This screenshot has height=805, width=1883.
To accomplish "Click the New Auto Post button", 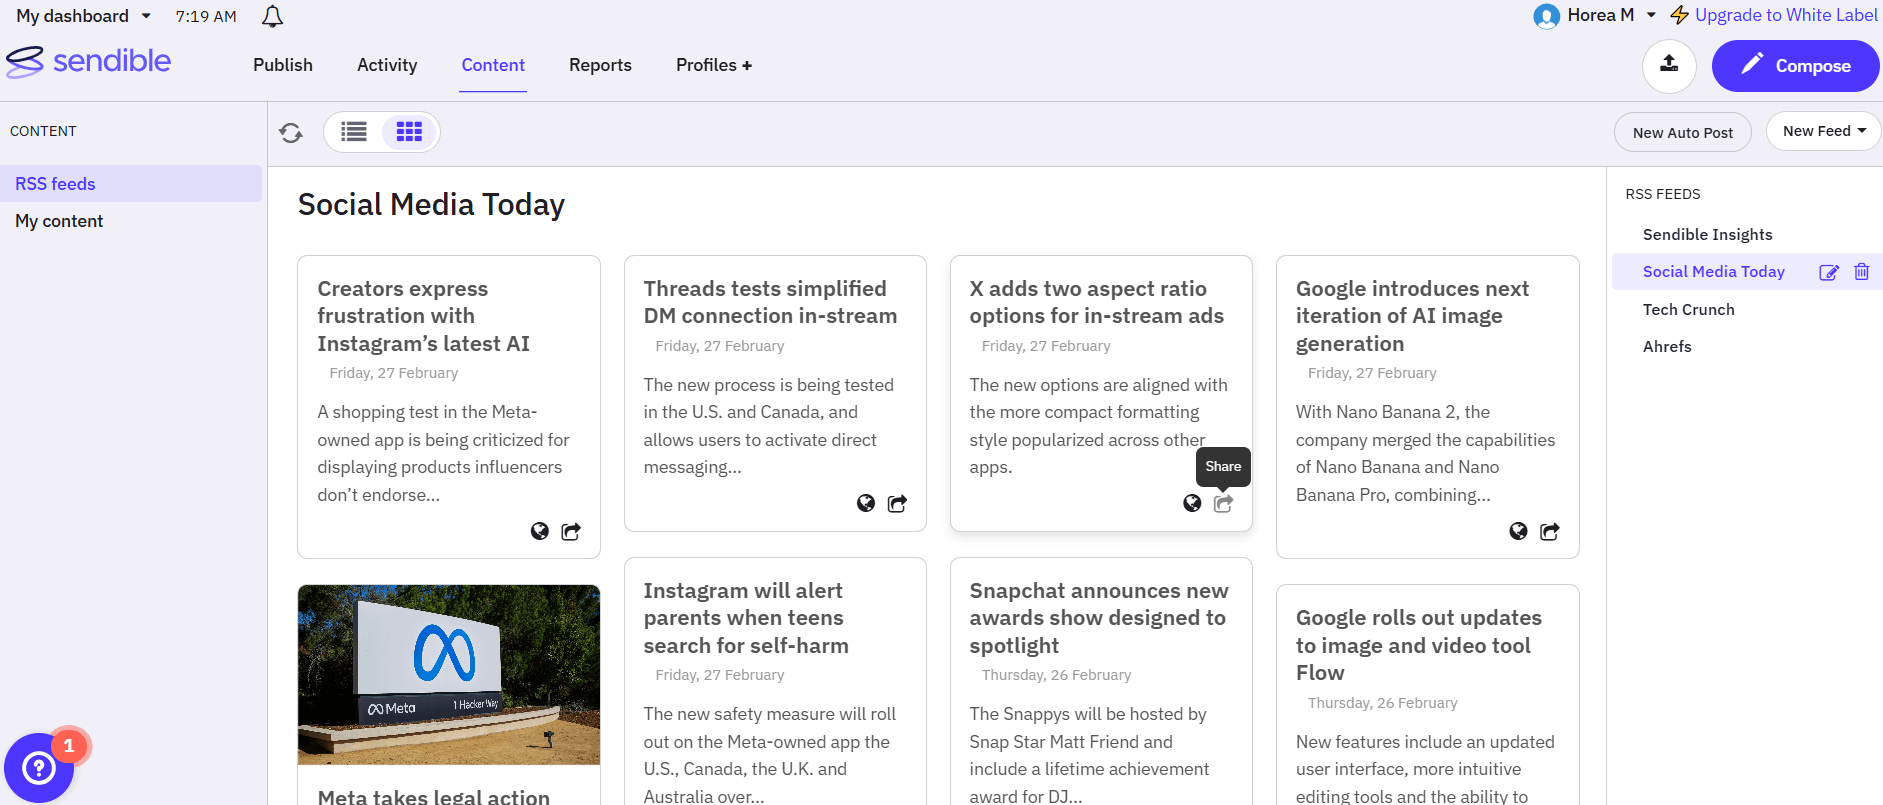I will (x=1683, y=132).
